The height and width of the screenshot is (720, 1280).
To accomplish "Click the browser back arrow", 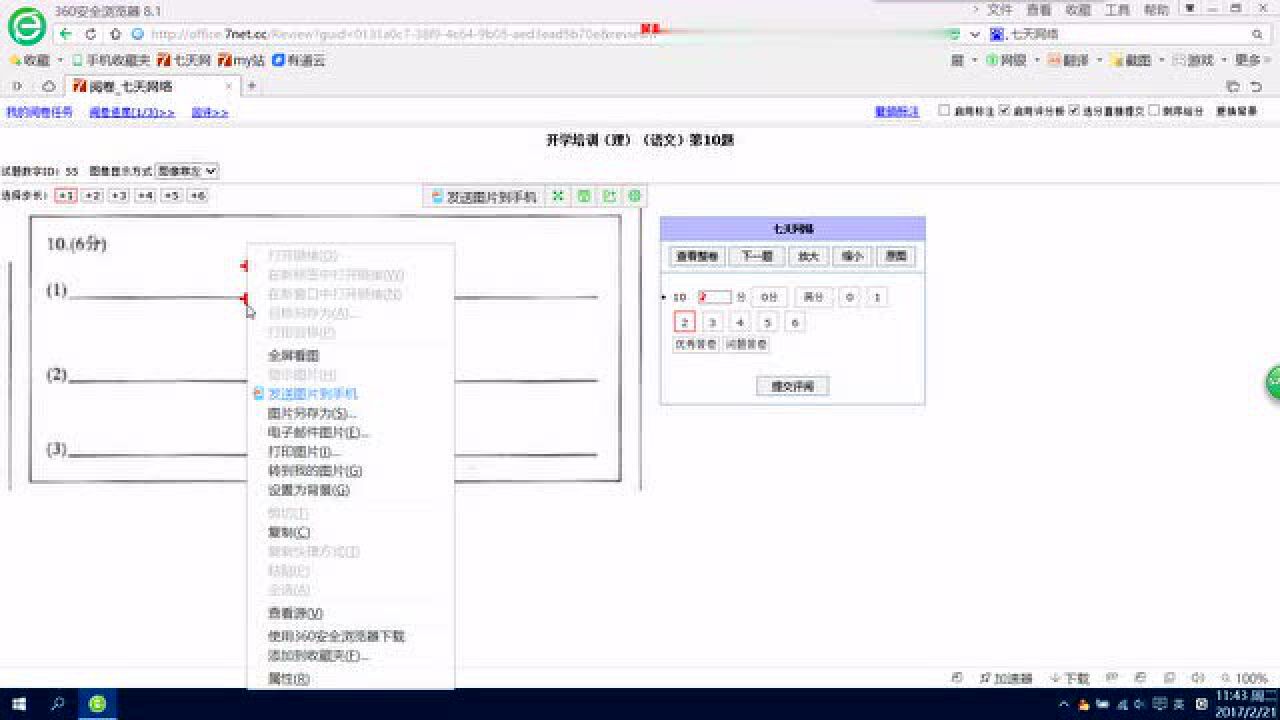I will (x=66, y=33).
